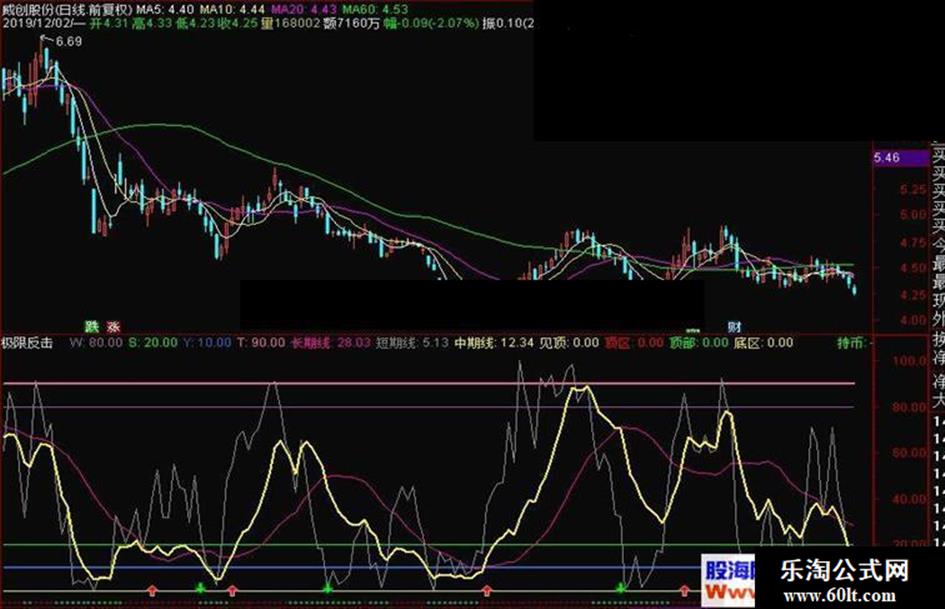This screenshot has width=945, height=609.
Task: Click the 中期线: 12.34 value
Action: (494, 343)
